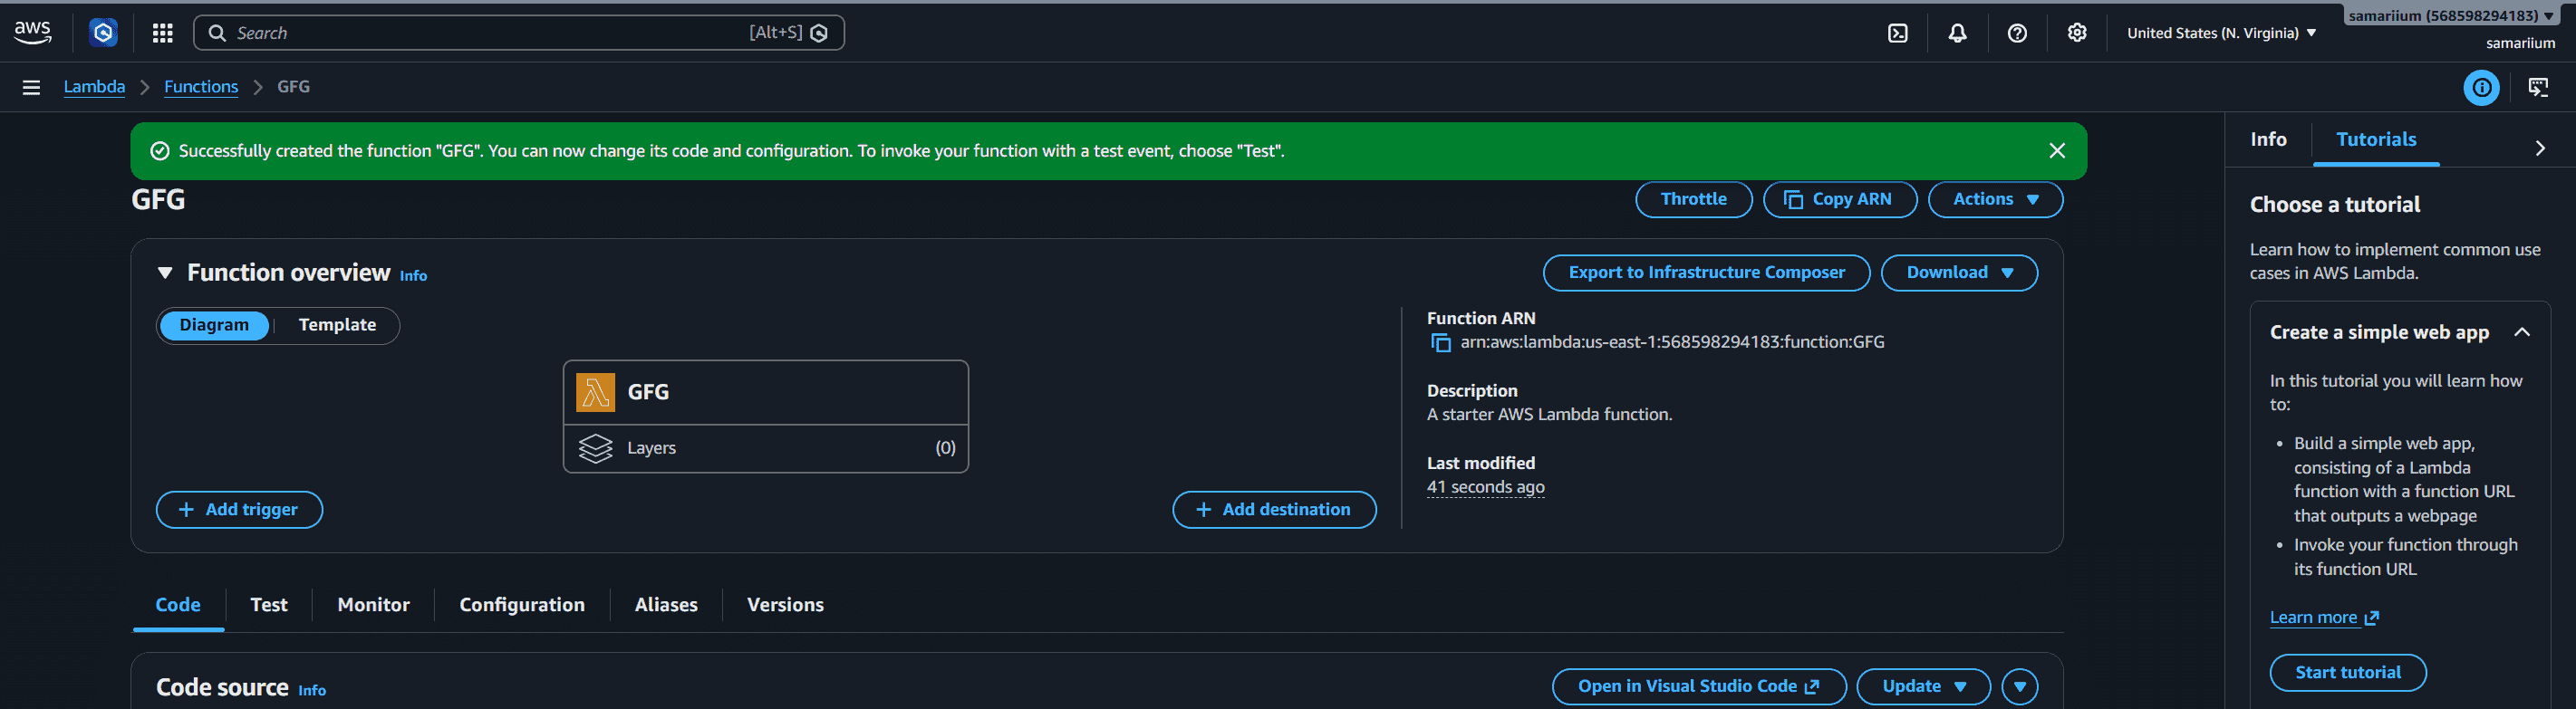Open the help question mark icon

coord(2017,33)
